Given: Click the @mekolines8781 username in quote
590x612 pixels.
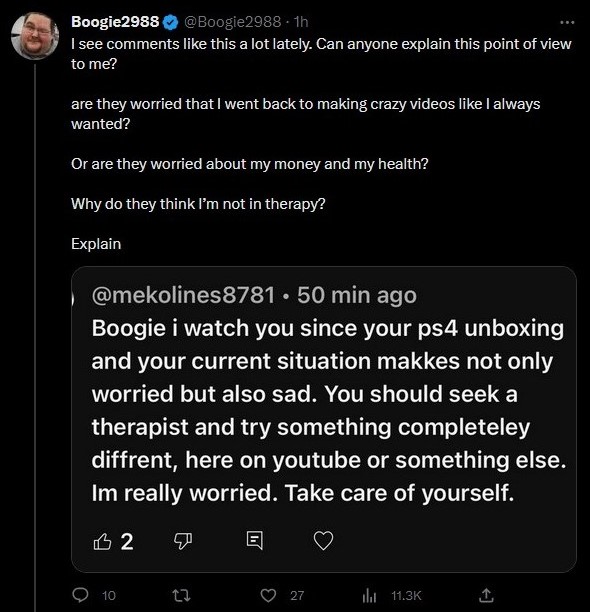Looking at the screenshot, I should tap(184, 295).
